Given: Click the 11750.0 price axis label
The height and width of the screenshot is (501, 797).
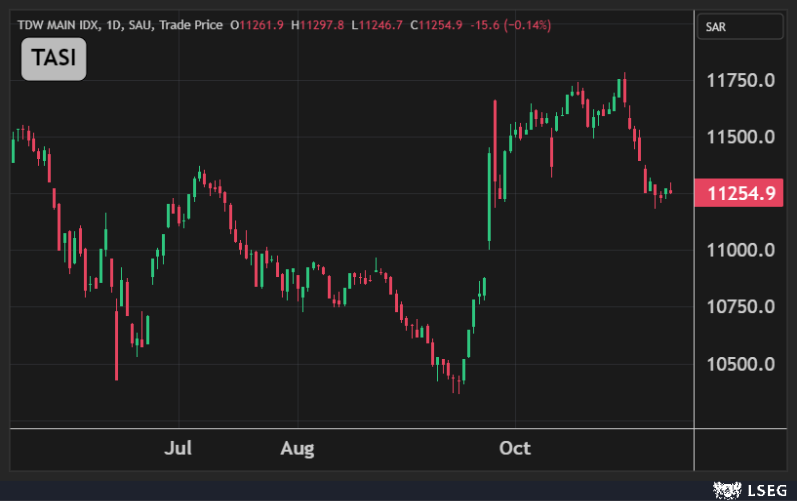Looking at the screenshot, I should pos(741,80).
